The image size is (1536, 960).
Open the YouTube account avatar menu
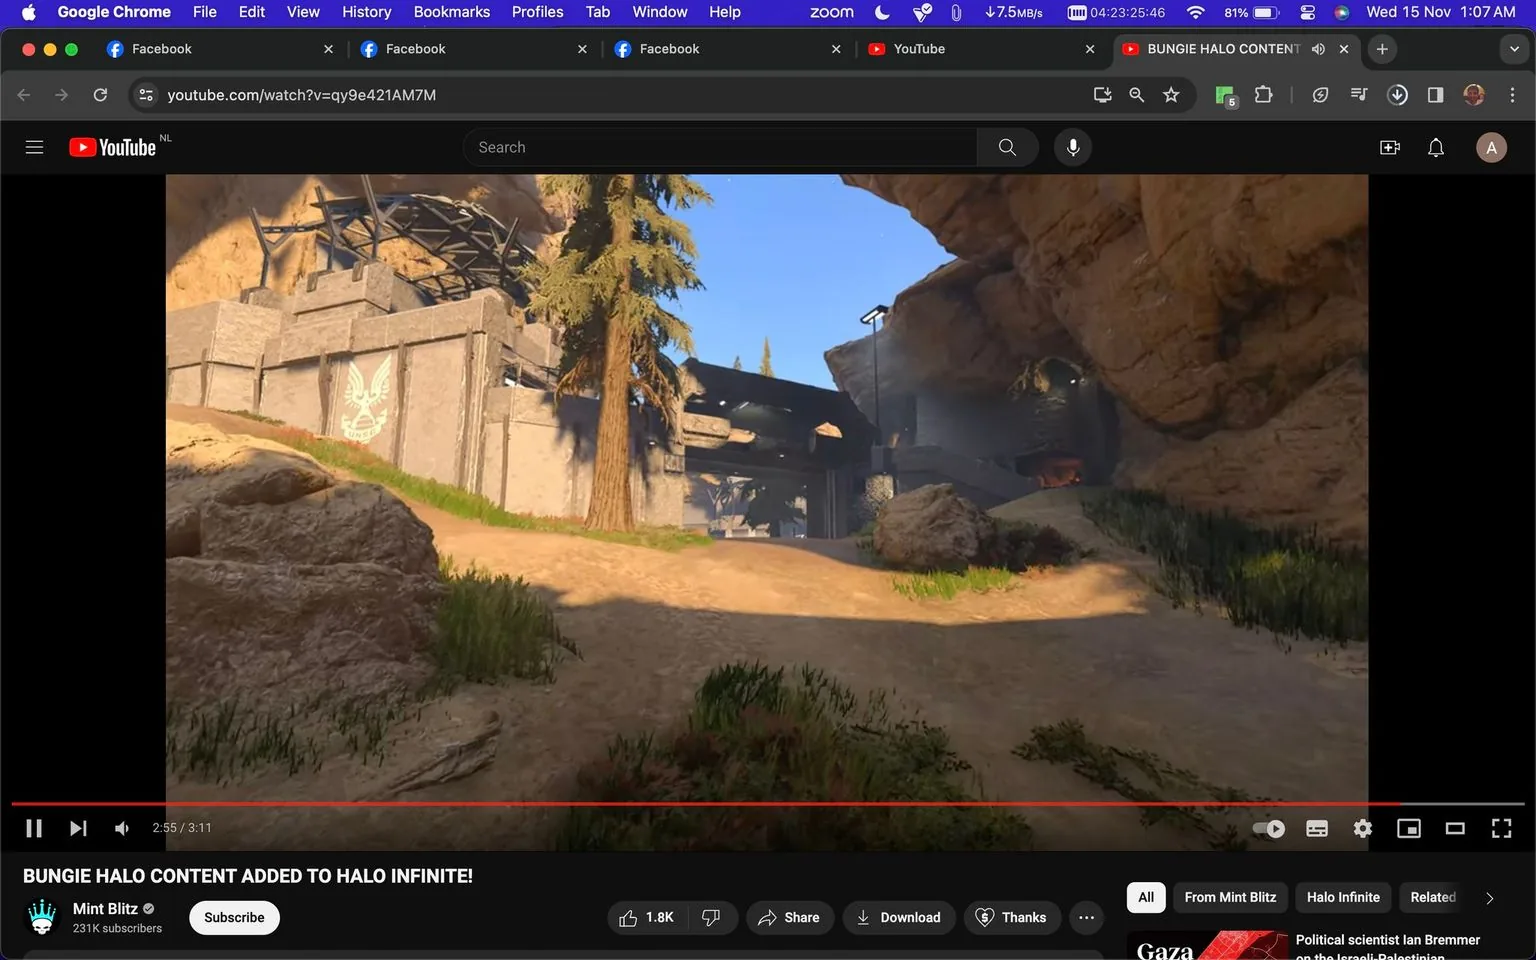pyautogui.click(x=1490, y=147)
